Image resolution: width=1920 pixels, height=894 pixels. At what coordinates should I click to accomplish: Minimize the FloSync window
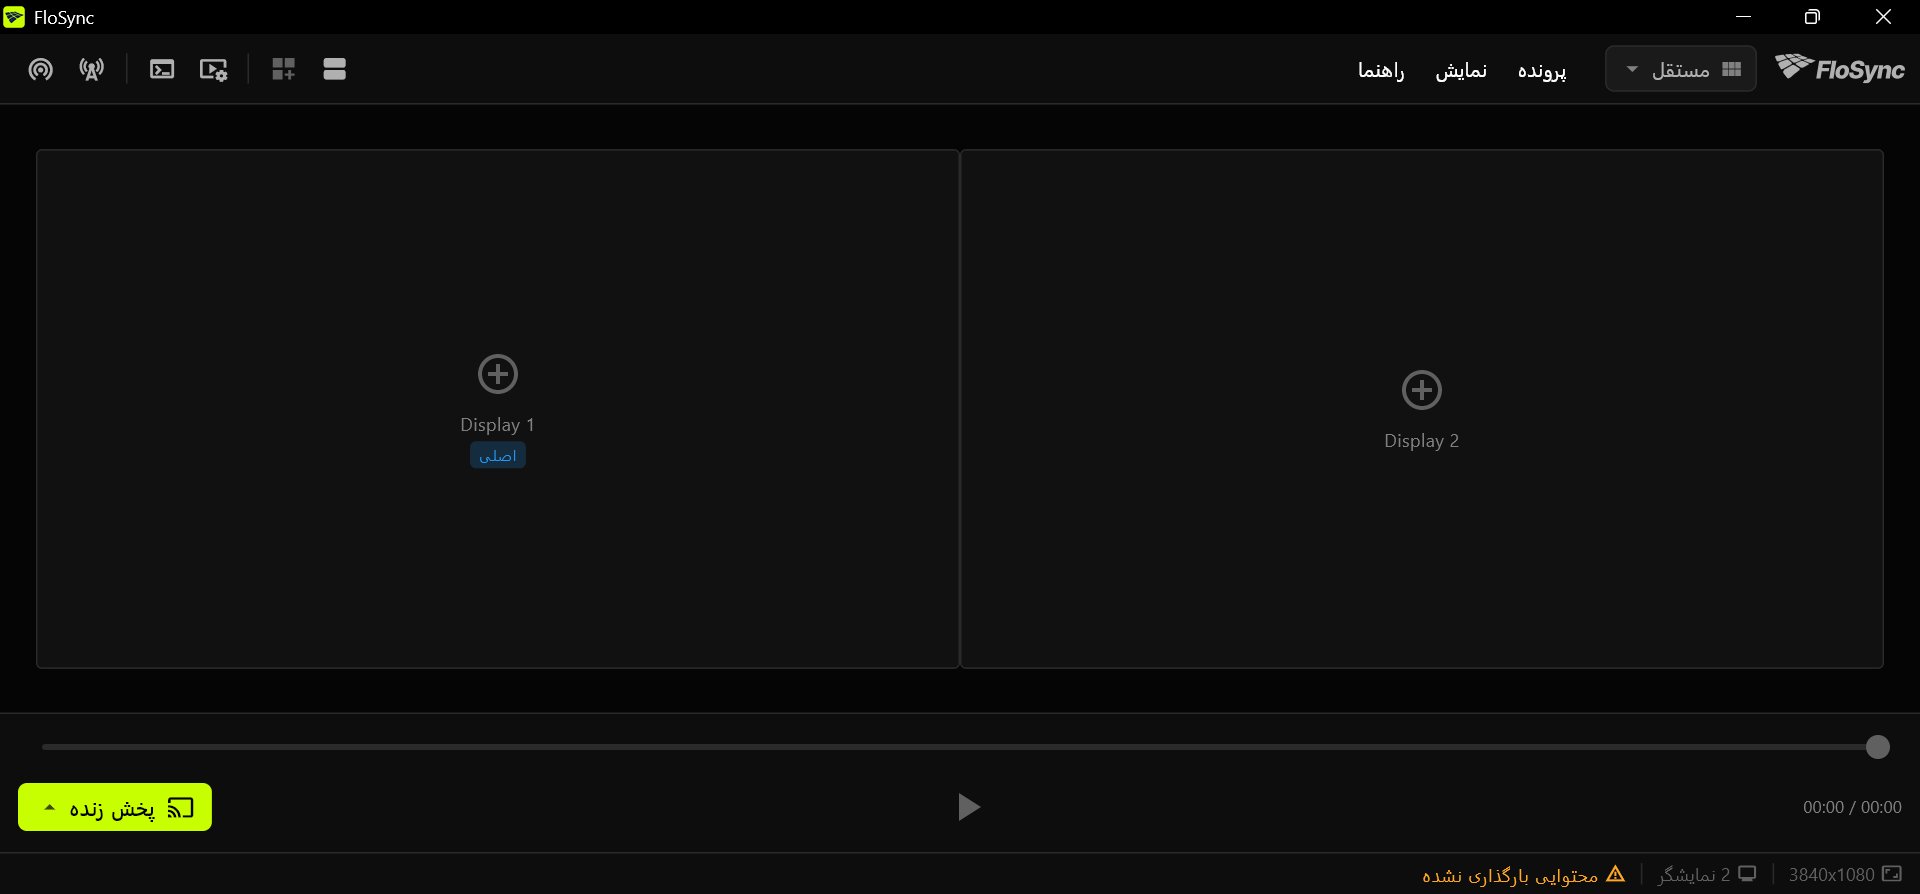[x=1744, y=17]
